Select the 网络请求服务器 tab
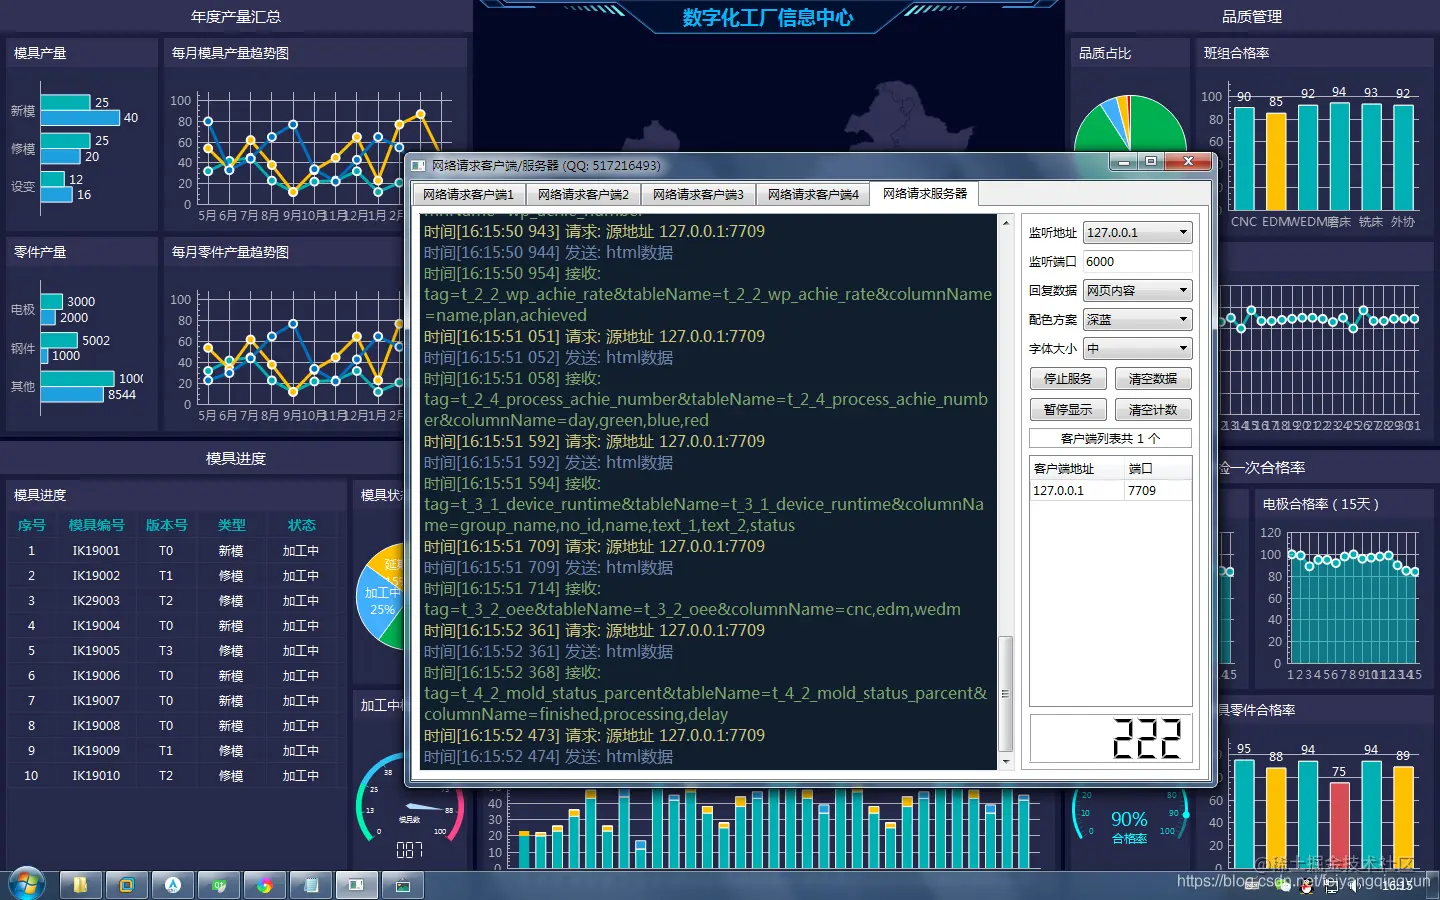1440x900 pixels. pos(925,193)
